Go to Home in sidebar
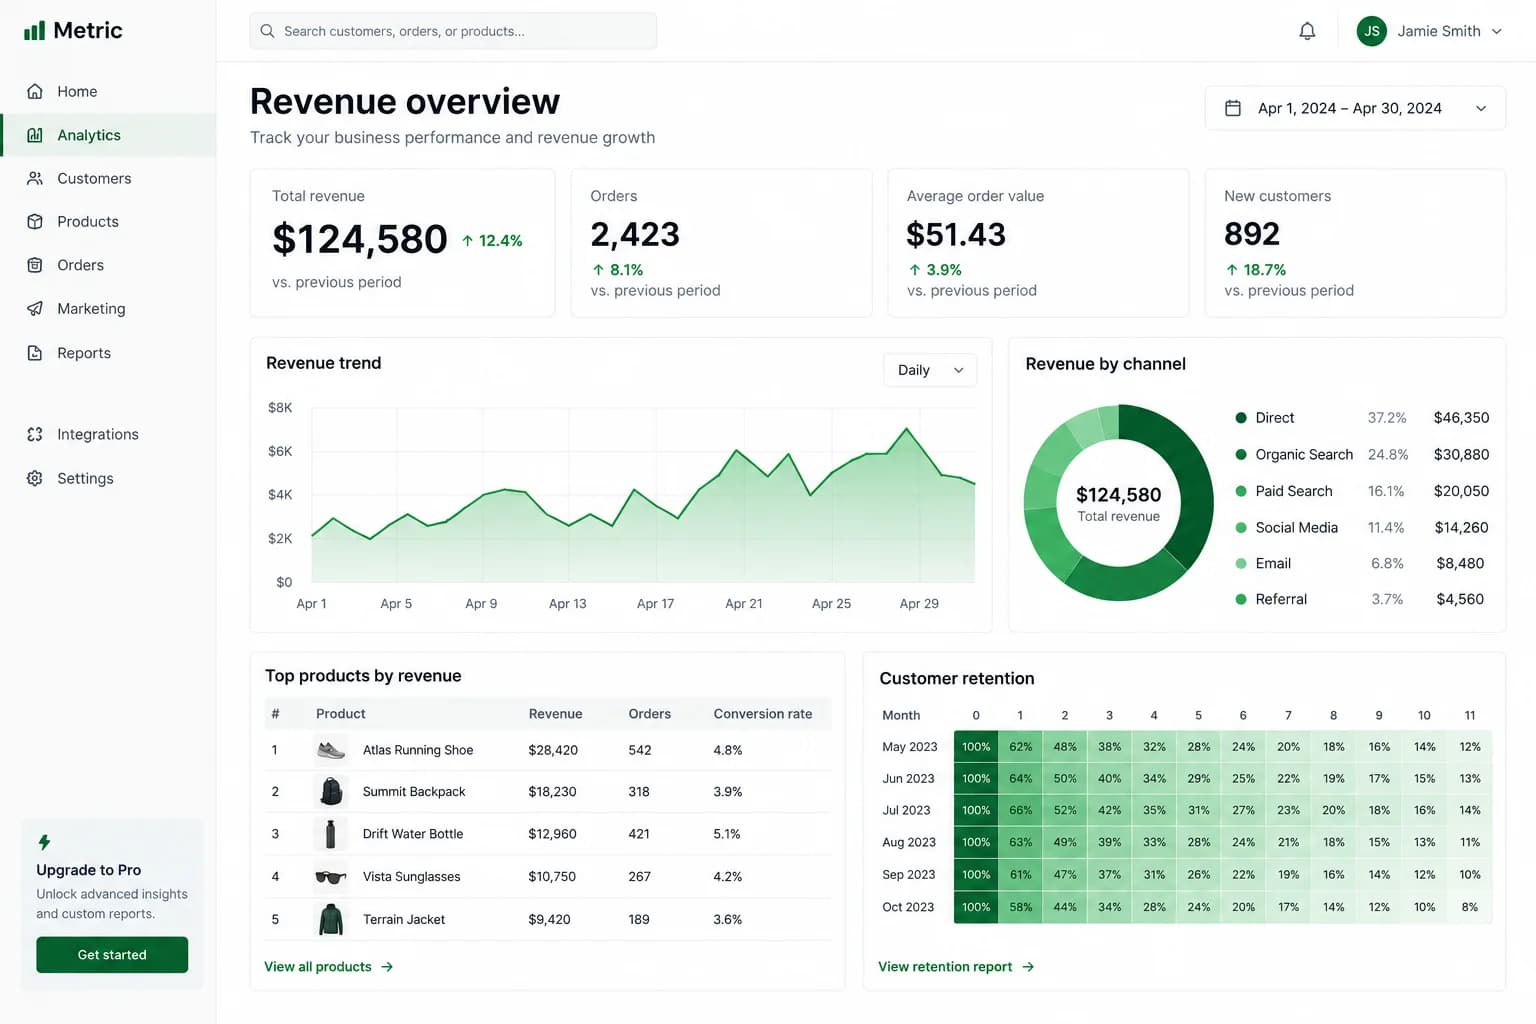 (108, 91)
